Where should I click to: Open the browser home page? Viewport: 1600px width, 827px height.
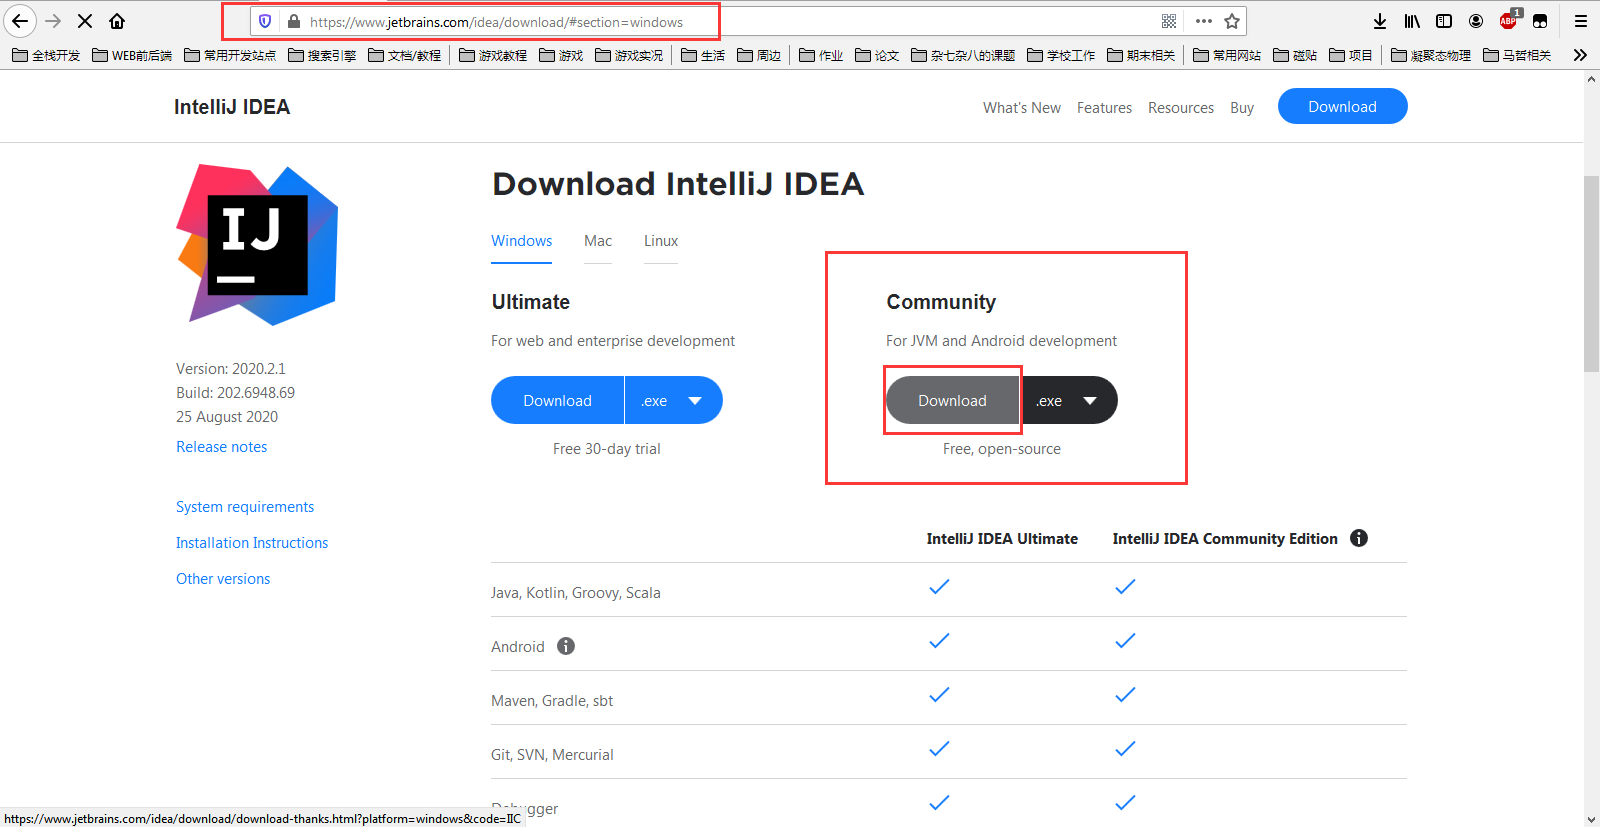point(117,21)
